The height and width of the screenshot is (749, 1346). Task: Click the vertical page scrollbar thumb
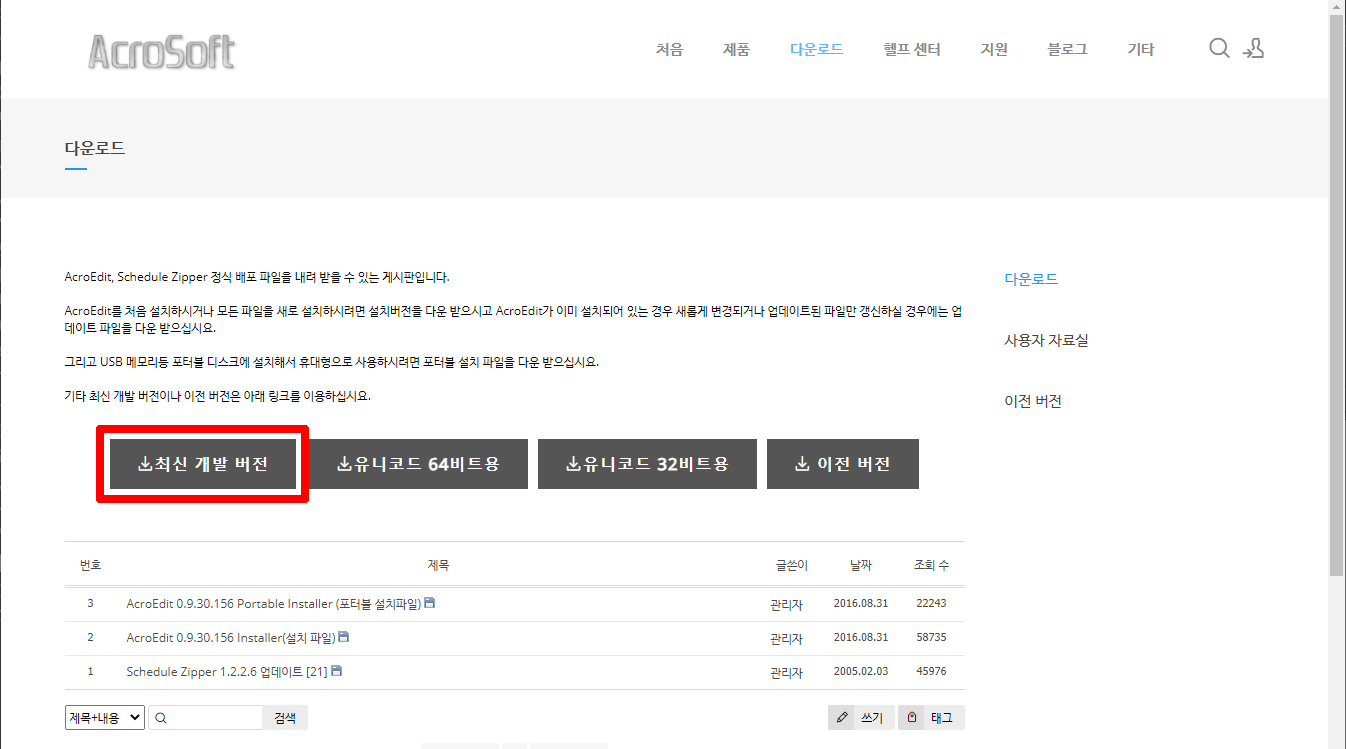[1337, 296]
